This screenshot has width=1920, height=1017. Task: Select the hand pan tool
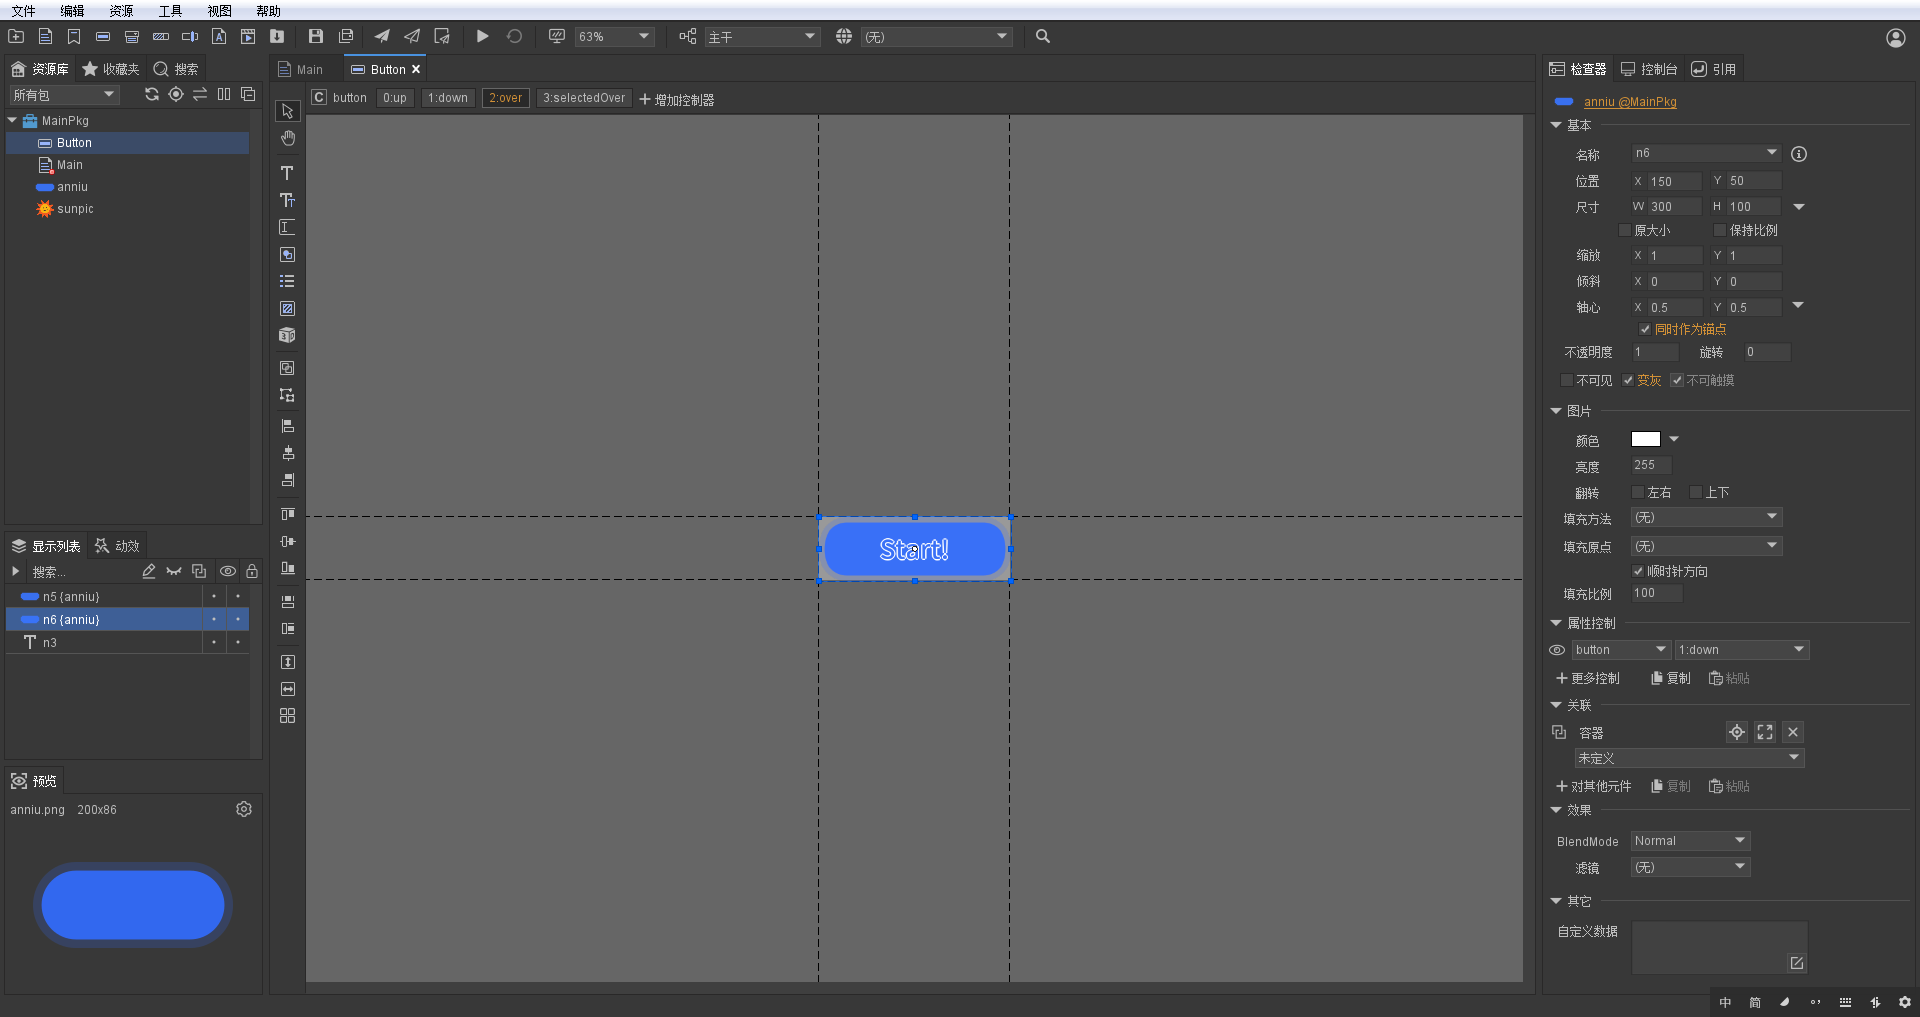(x=287, y=138)
